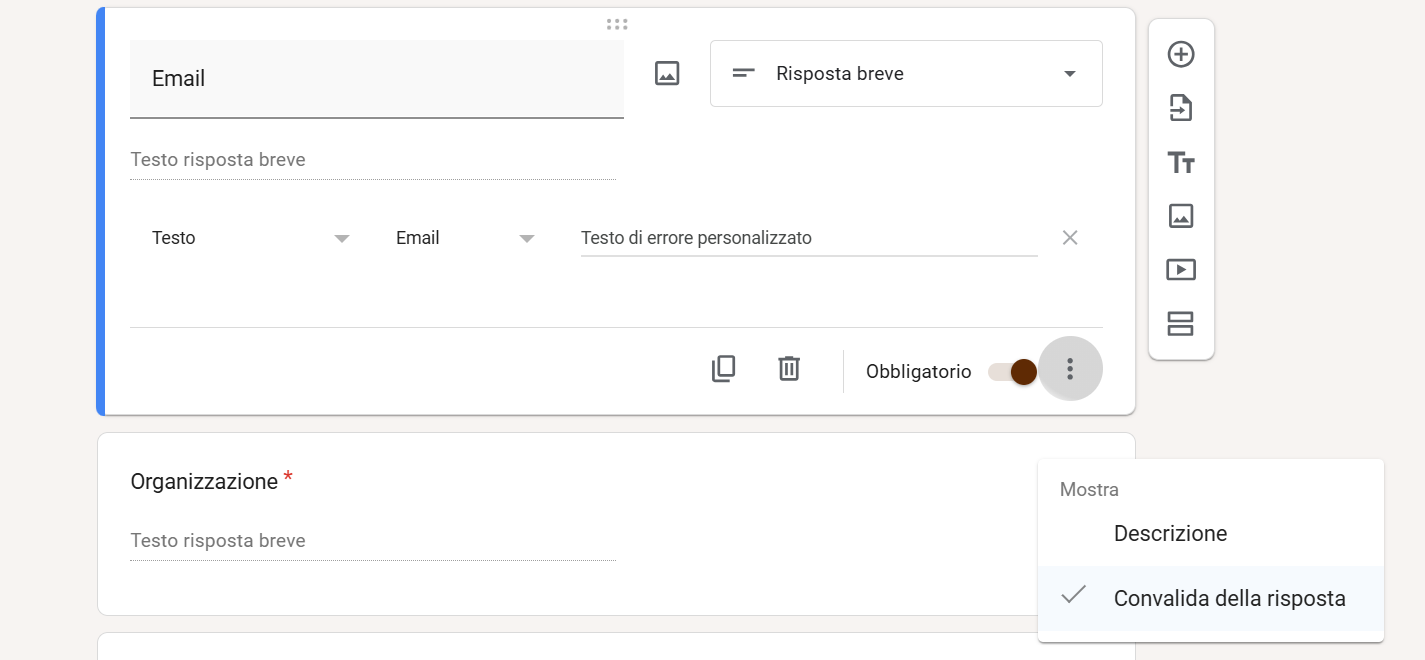Remove the response validation with X icon
1425x660 pixels.
click(1070, 238)
